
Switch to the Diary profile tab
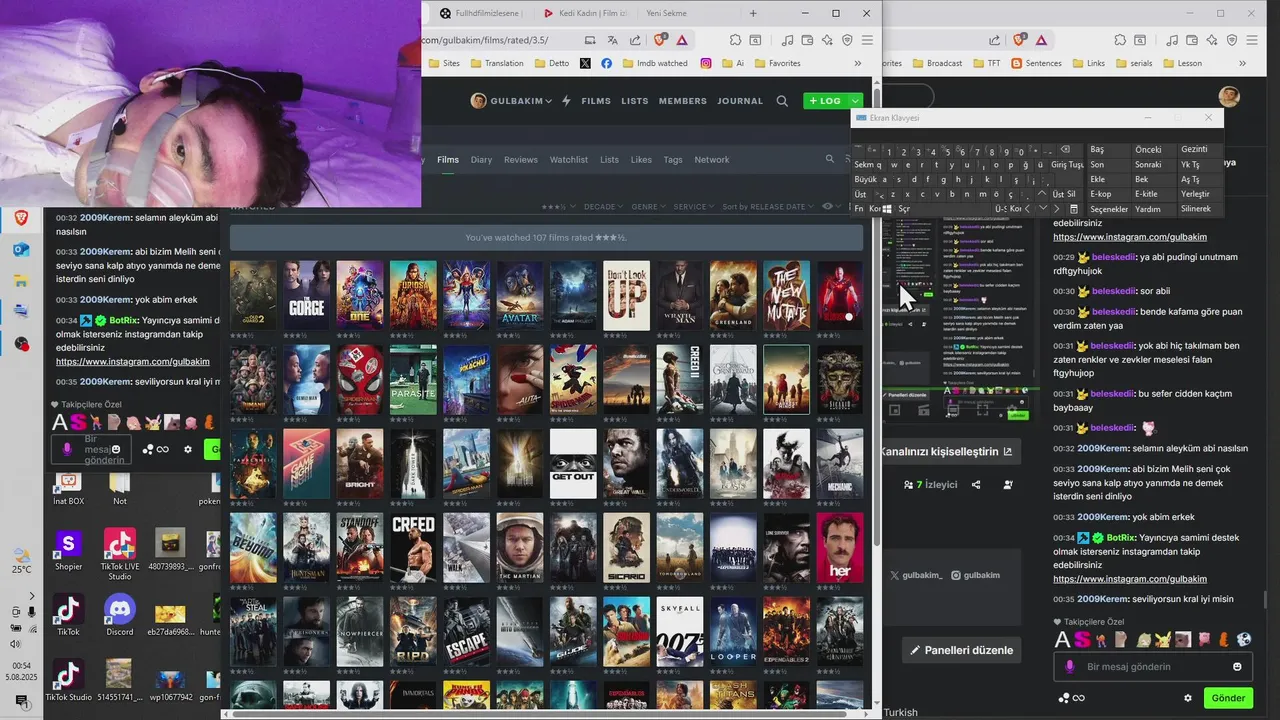point(481,160)
